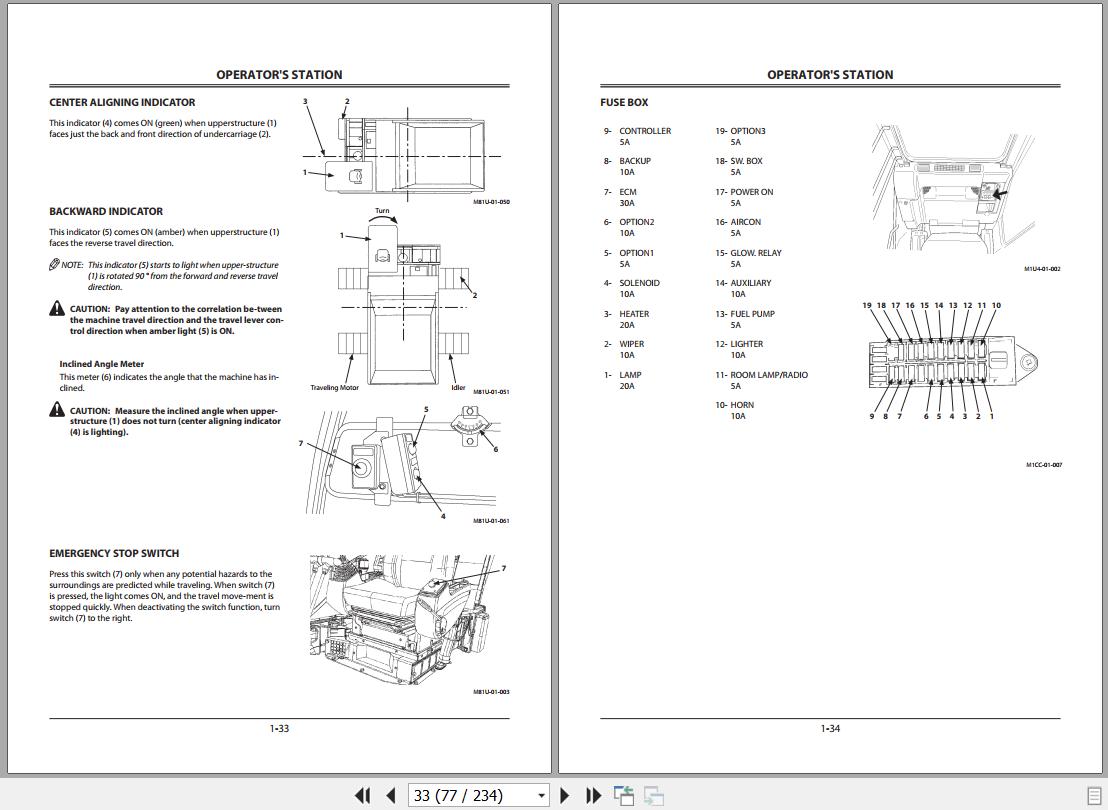Click the '1- LAMP' fuse entry
Viewport: 1108px width, 810px height.
[623, 380]
